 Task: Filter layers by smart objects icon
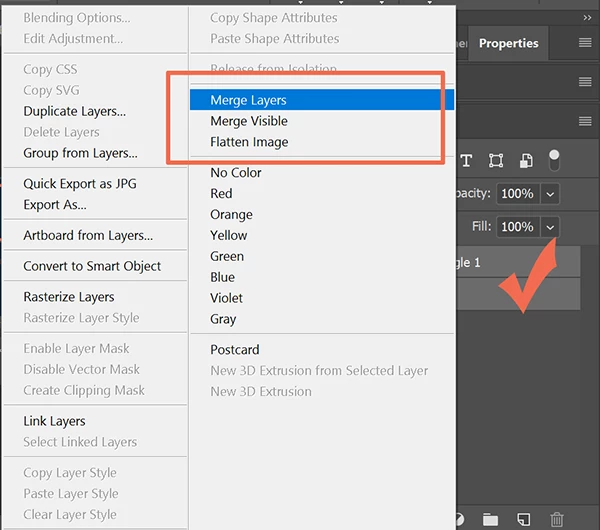[x=526, y=160]
